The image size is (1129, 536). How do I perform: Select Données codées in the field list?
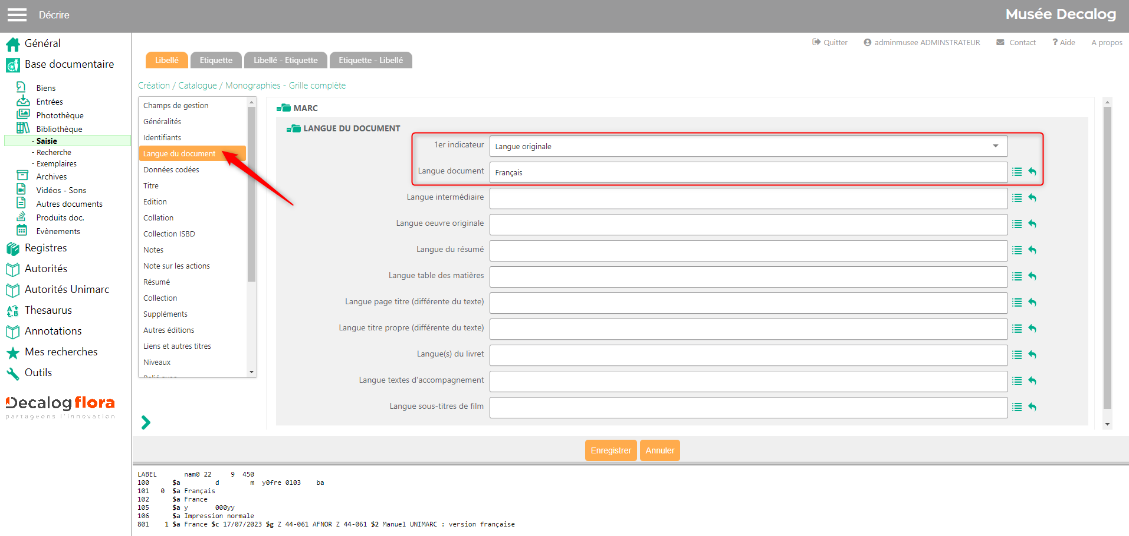pyautogui.click(x=171, y=170)
